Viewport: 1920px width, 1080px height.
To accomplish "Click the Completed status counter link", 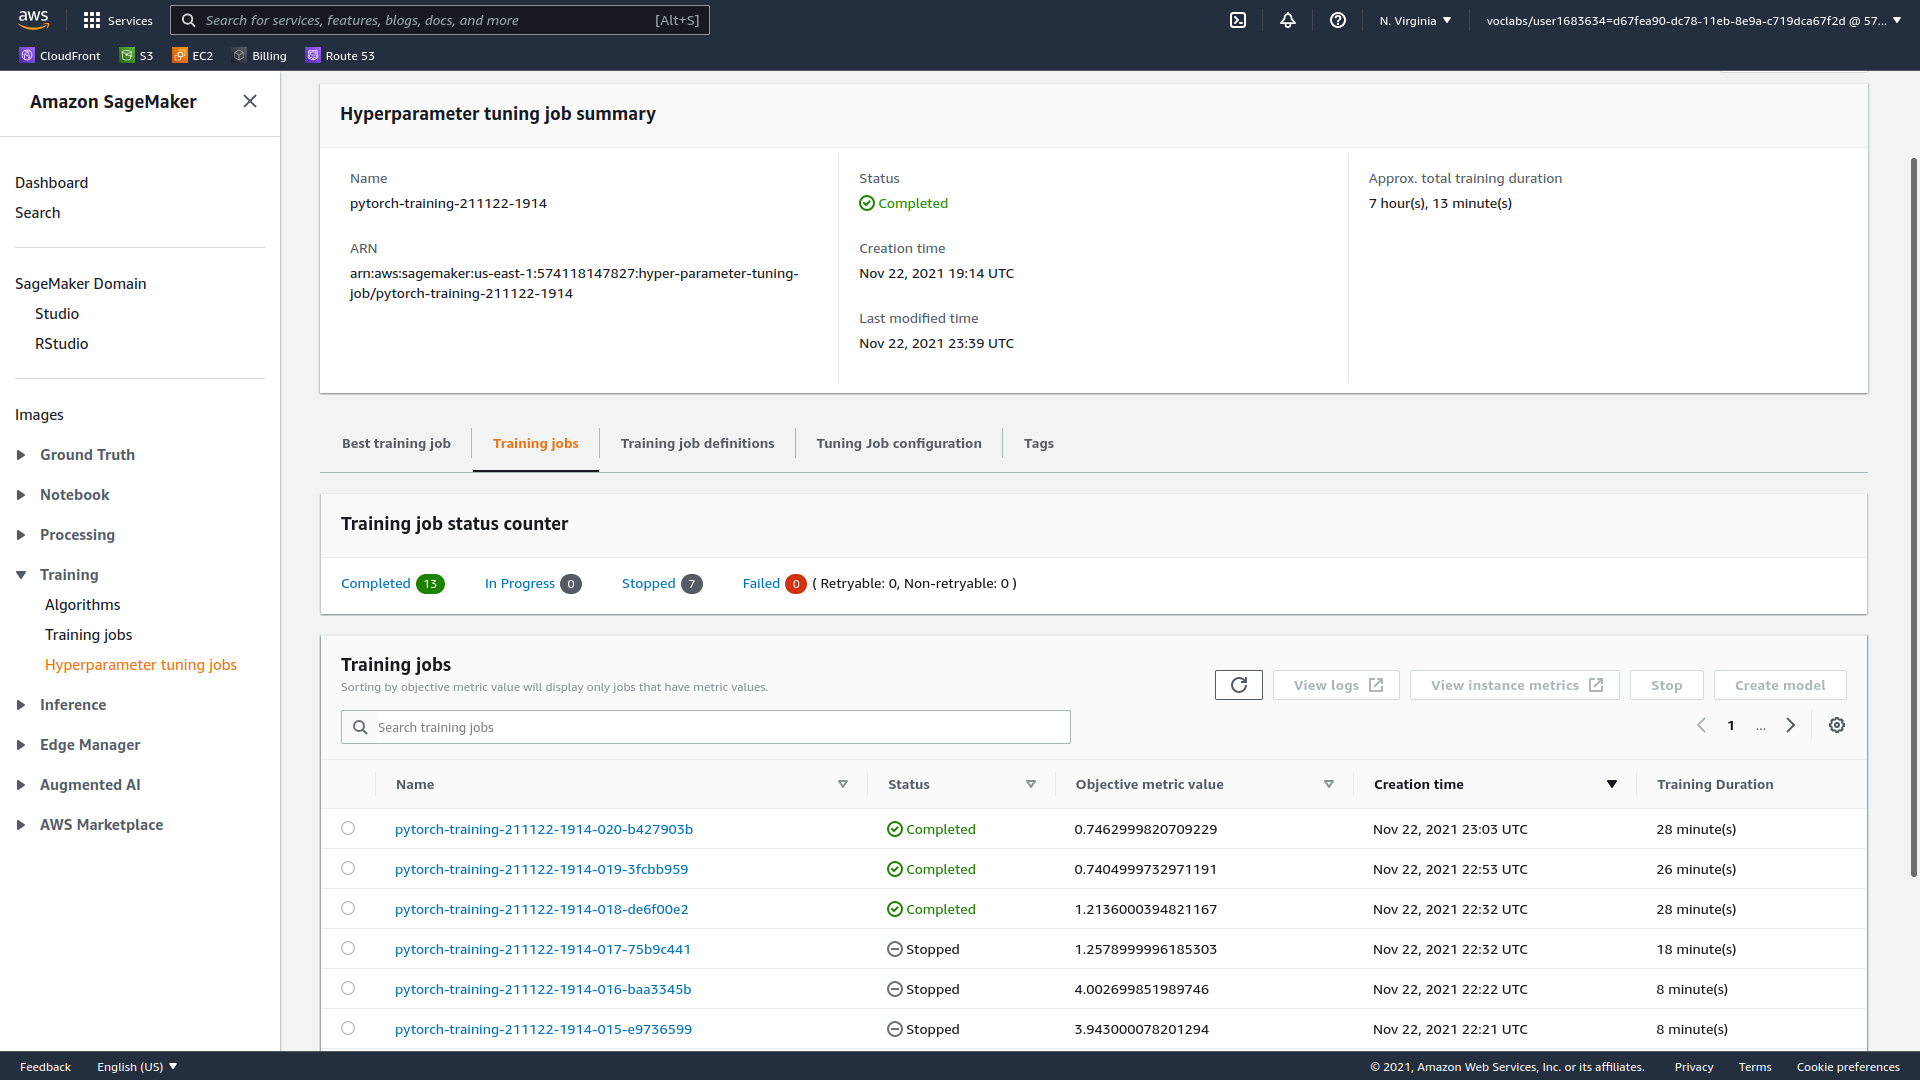I will 376,584.
